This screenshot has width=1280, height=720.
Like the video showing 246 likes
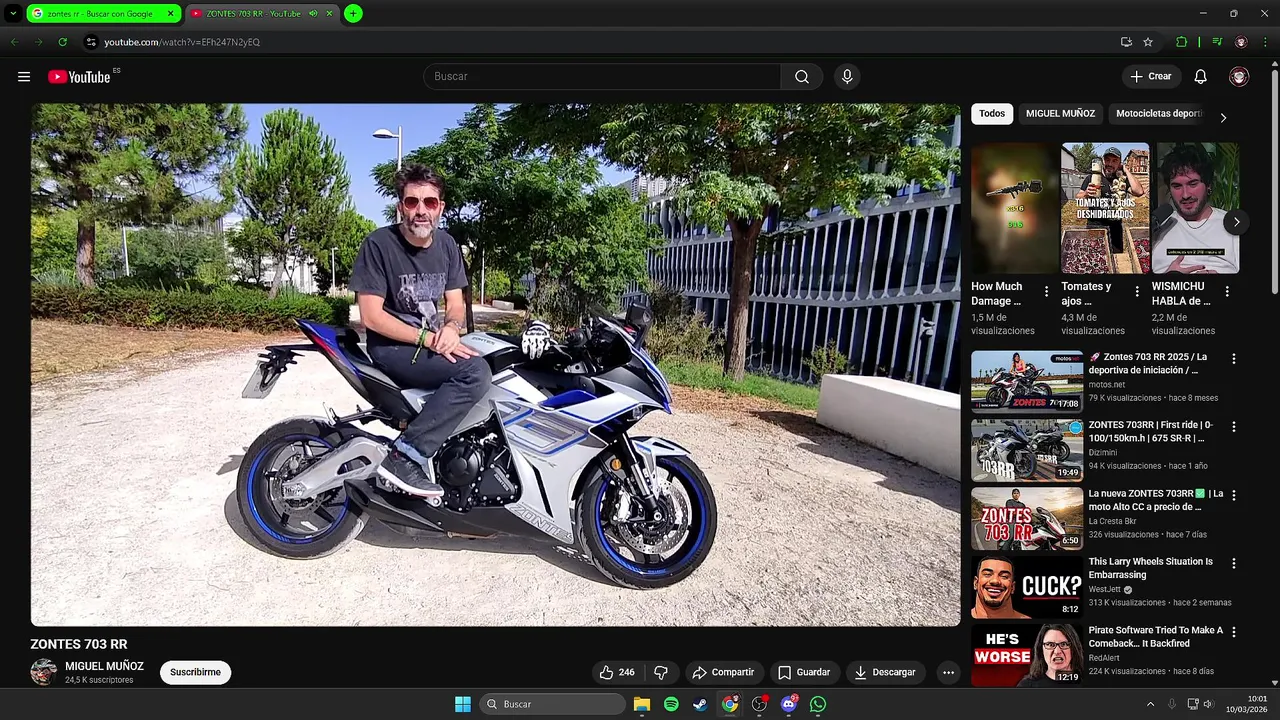[617, 672]
